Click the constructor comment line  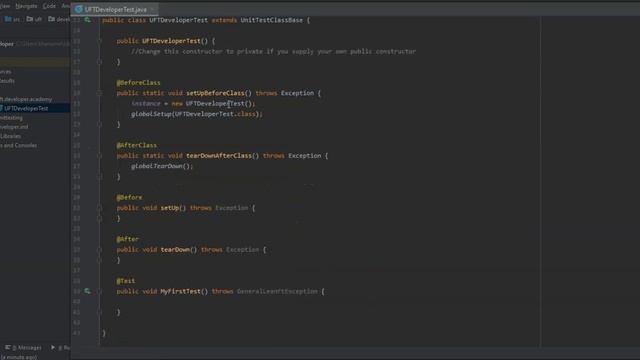pyautogui.click(x=273, y=51)
